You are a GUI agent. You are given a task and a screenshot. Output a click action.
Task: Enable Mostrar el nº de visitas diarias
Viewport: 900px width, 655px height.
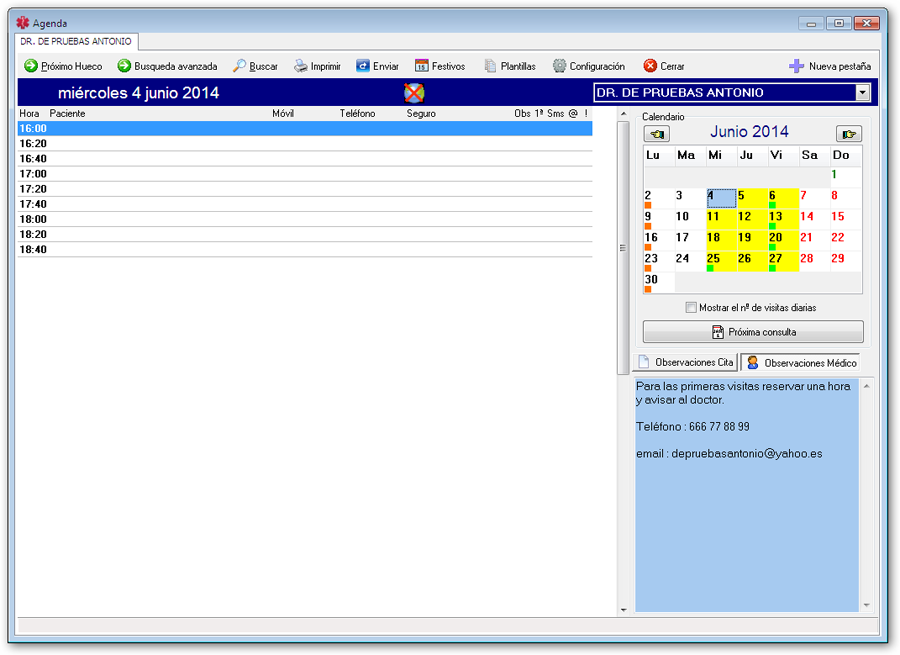pos(691,308)
